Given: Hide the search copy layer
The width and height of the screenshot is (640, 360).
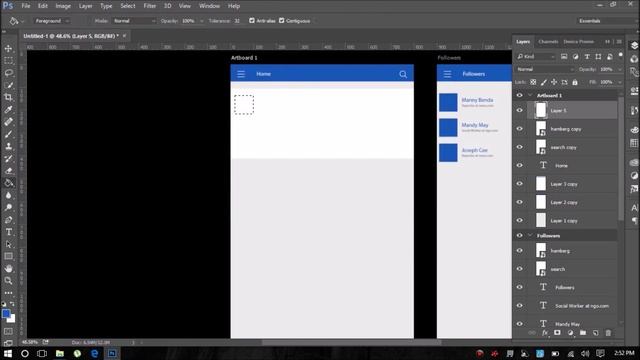Looking at the screenshot, I should click(520, 147).
